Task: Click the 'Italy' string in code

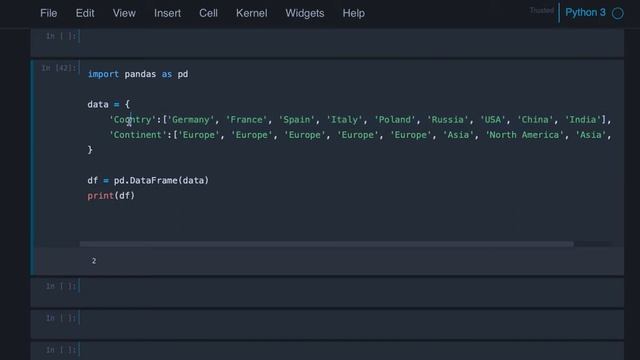Action: click(x=344, y=120)
